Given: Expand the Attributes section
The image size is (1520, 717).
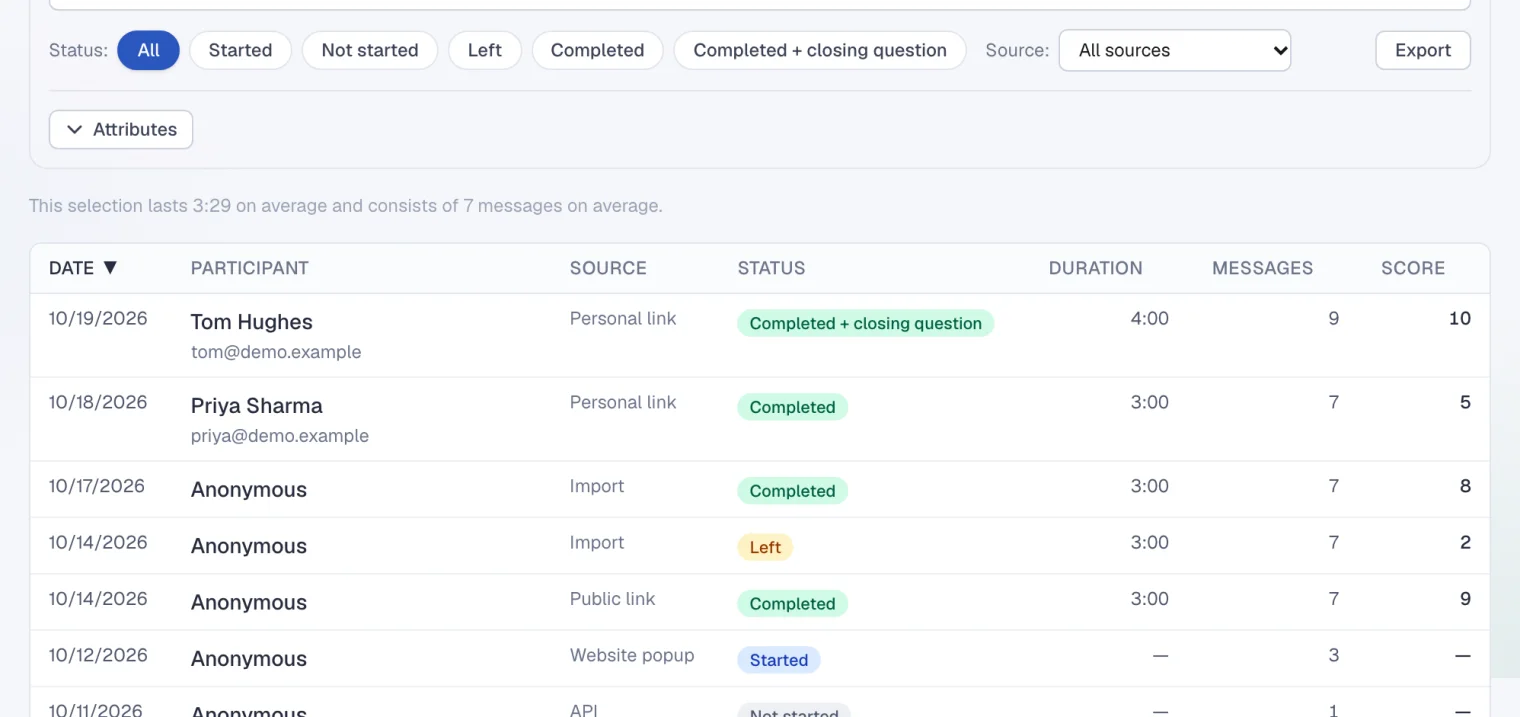Looking at the screenshot, I should [x=121, y=129].
